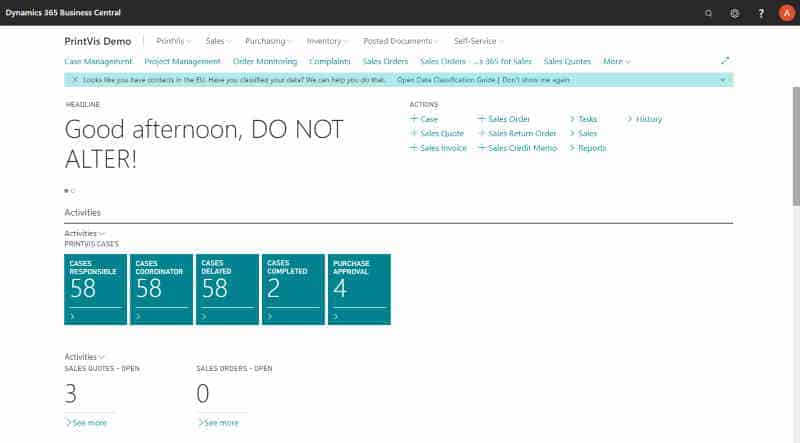Click arrow on Cases Delayed tile

[x=204, y=316]
